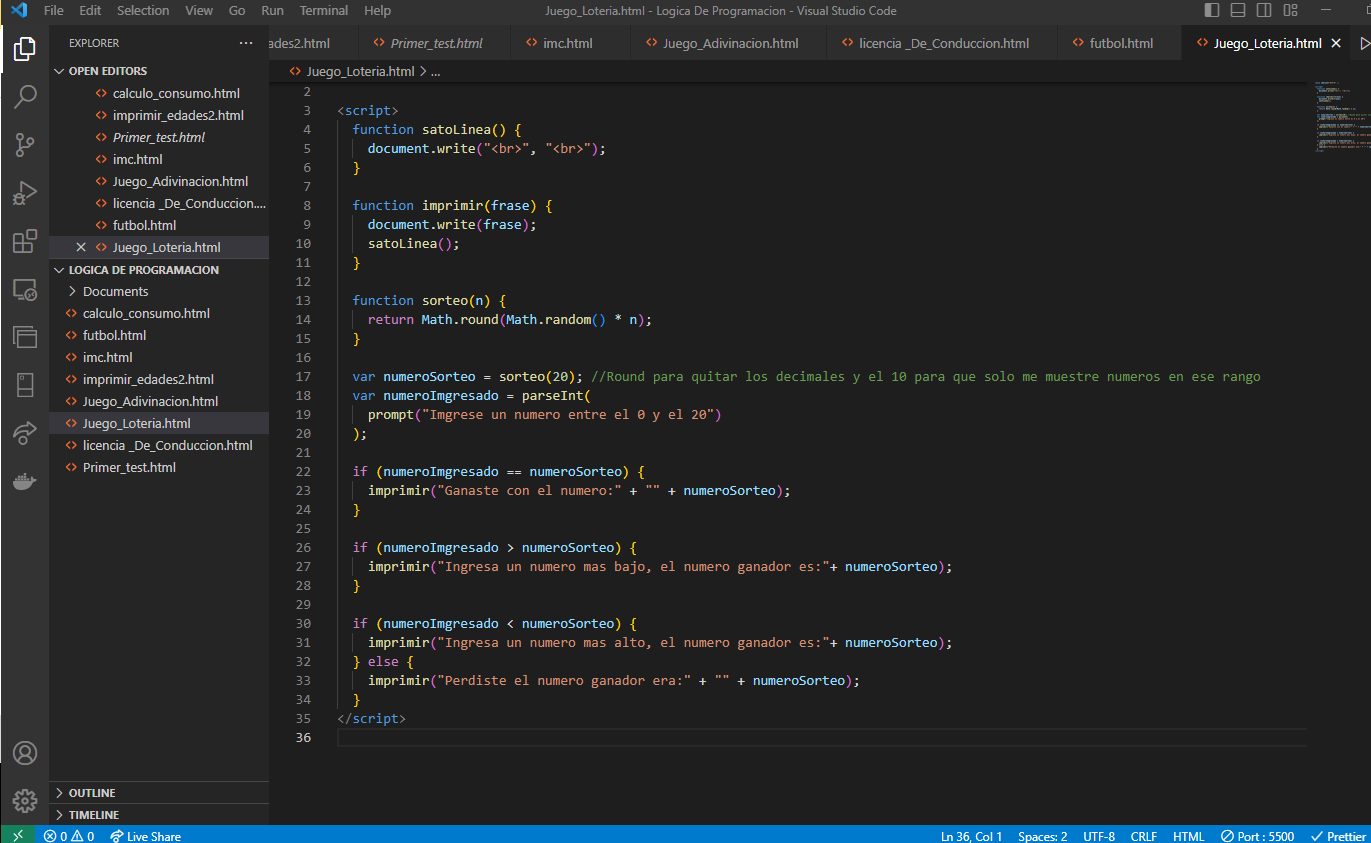Click the Port: 5500 Live Server item
The height and width of the screenshot is (843, 1371).
pos(1258,836)
